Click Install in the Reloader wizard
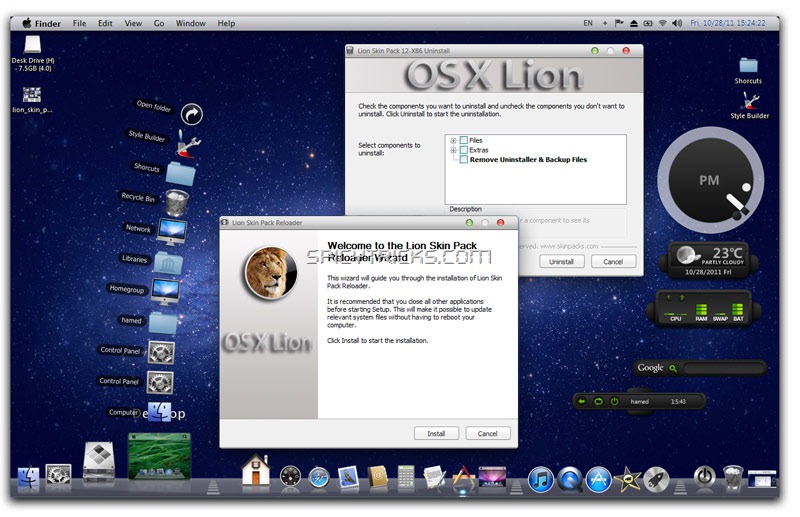 (x=436, y=433)
